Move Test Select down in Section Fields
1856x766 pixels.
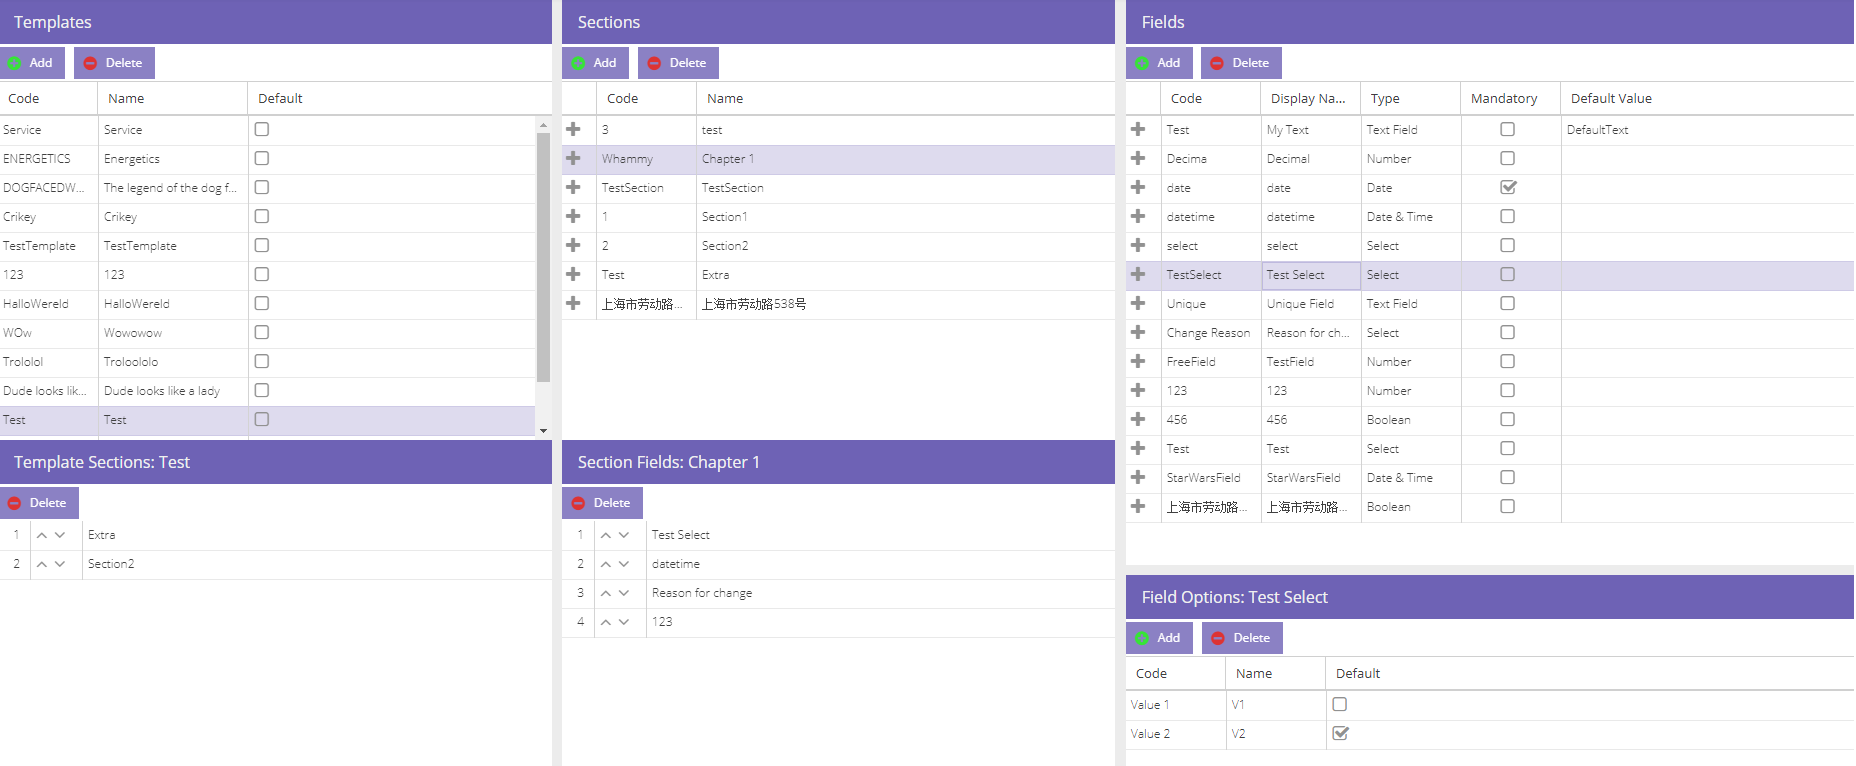click(624, 535)
